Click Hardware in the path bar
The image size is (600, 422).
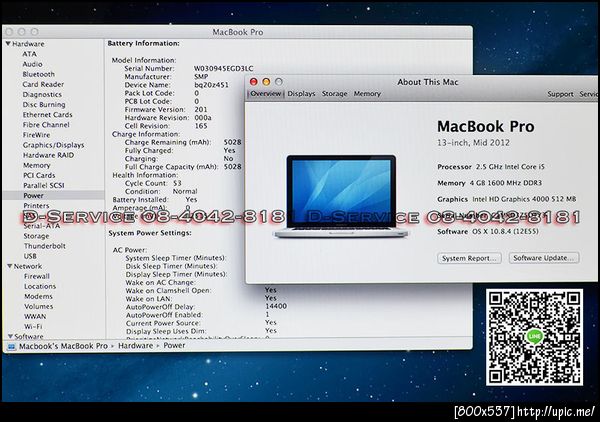[135, 345]
